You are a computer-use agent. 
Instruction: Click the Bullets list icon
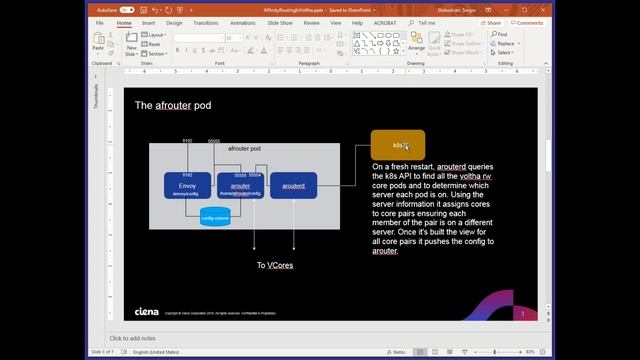(x=282, y=38)
